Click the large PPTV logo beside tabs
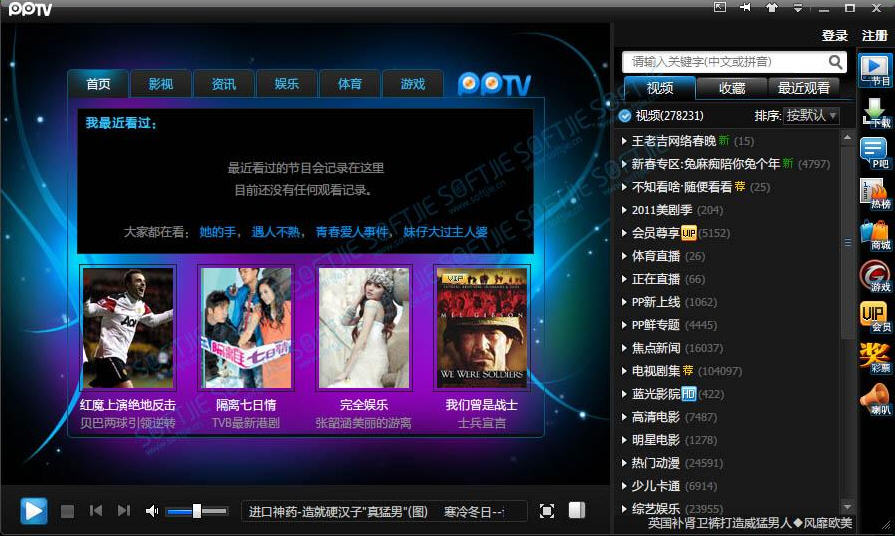The width and height of the screenshot is (895, 536). coord(494,84)
